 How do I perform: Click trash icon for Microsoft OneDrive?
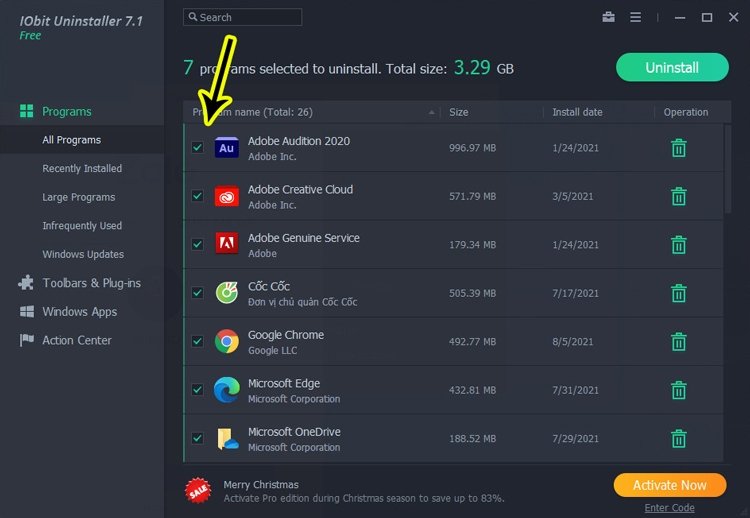678,439
